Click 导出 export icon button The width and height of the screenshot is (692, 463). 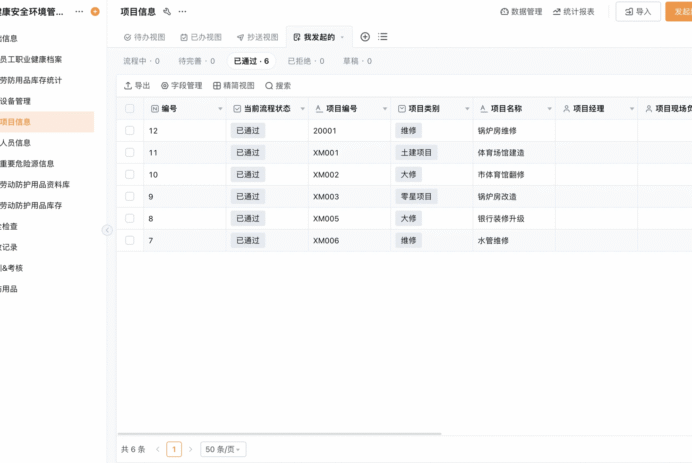(x=137, y=86)
